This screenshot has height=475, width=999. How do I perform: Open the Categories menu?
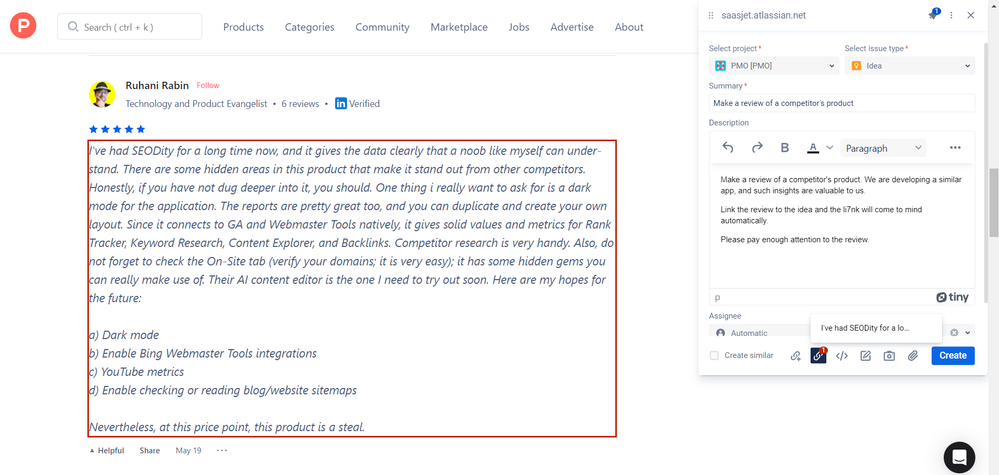pos(310,27)
